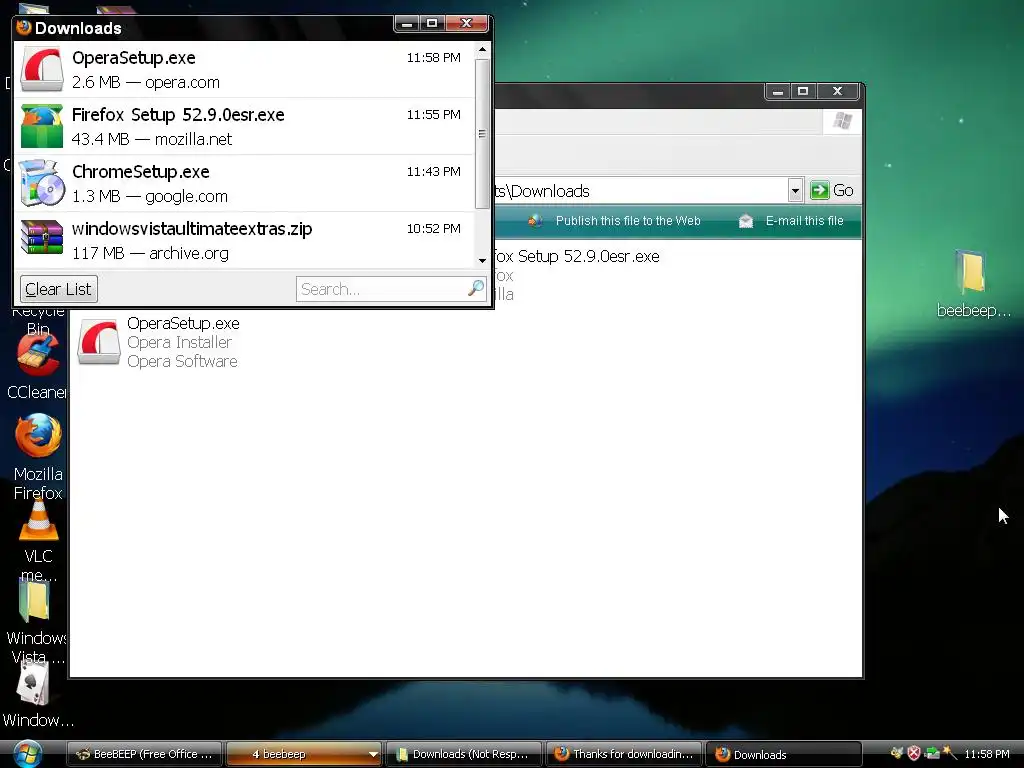The image size is (1024, 768).
Task: Select ChromeSetup.exe download entry name
Action: coord(140,172)
